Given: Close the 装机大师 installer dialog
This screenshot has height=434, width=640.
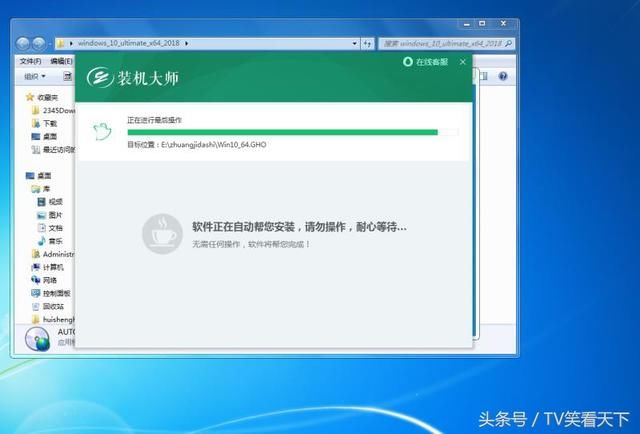Looking at the screenshot, I should point(462,62).
